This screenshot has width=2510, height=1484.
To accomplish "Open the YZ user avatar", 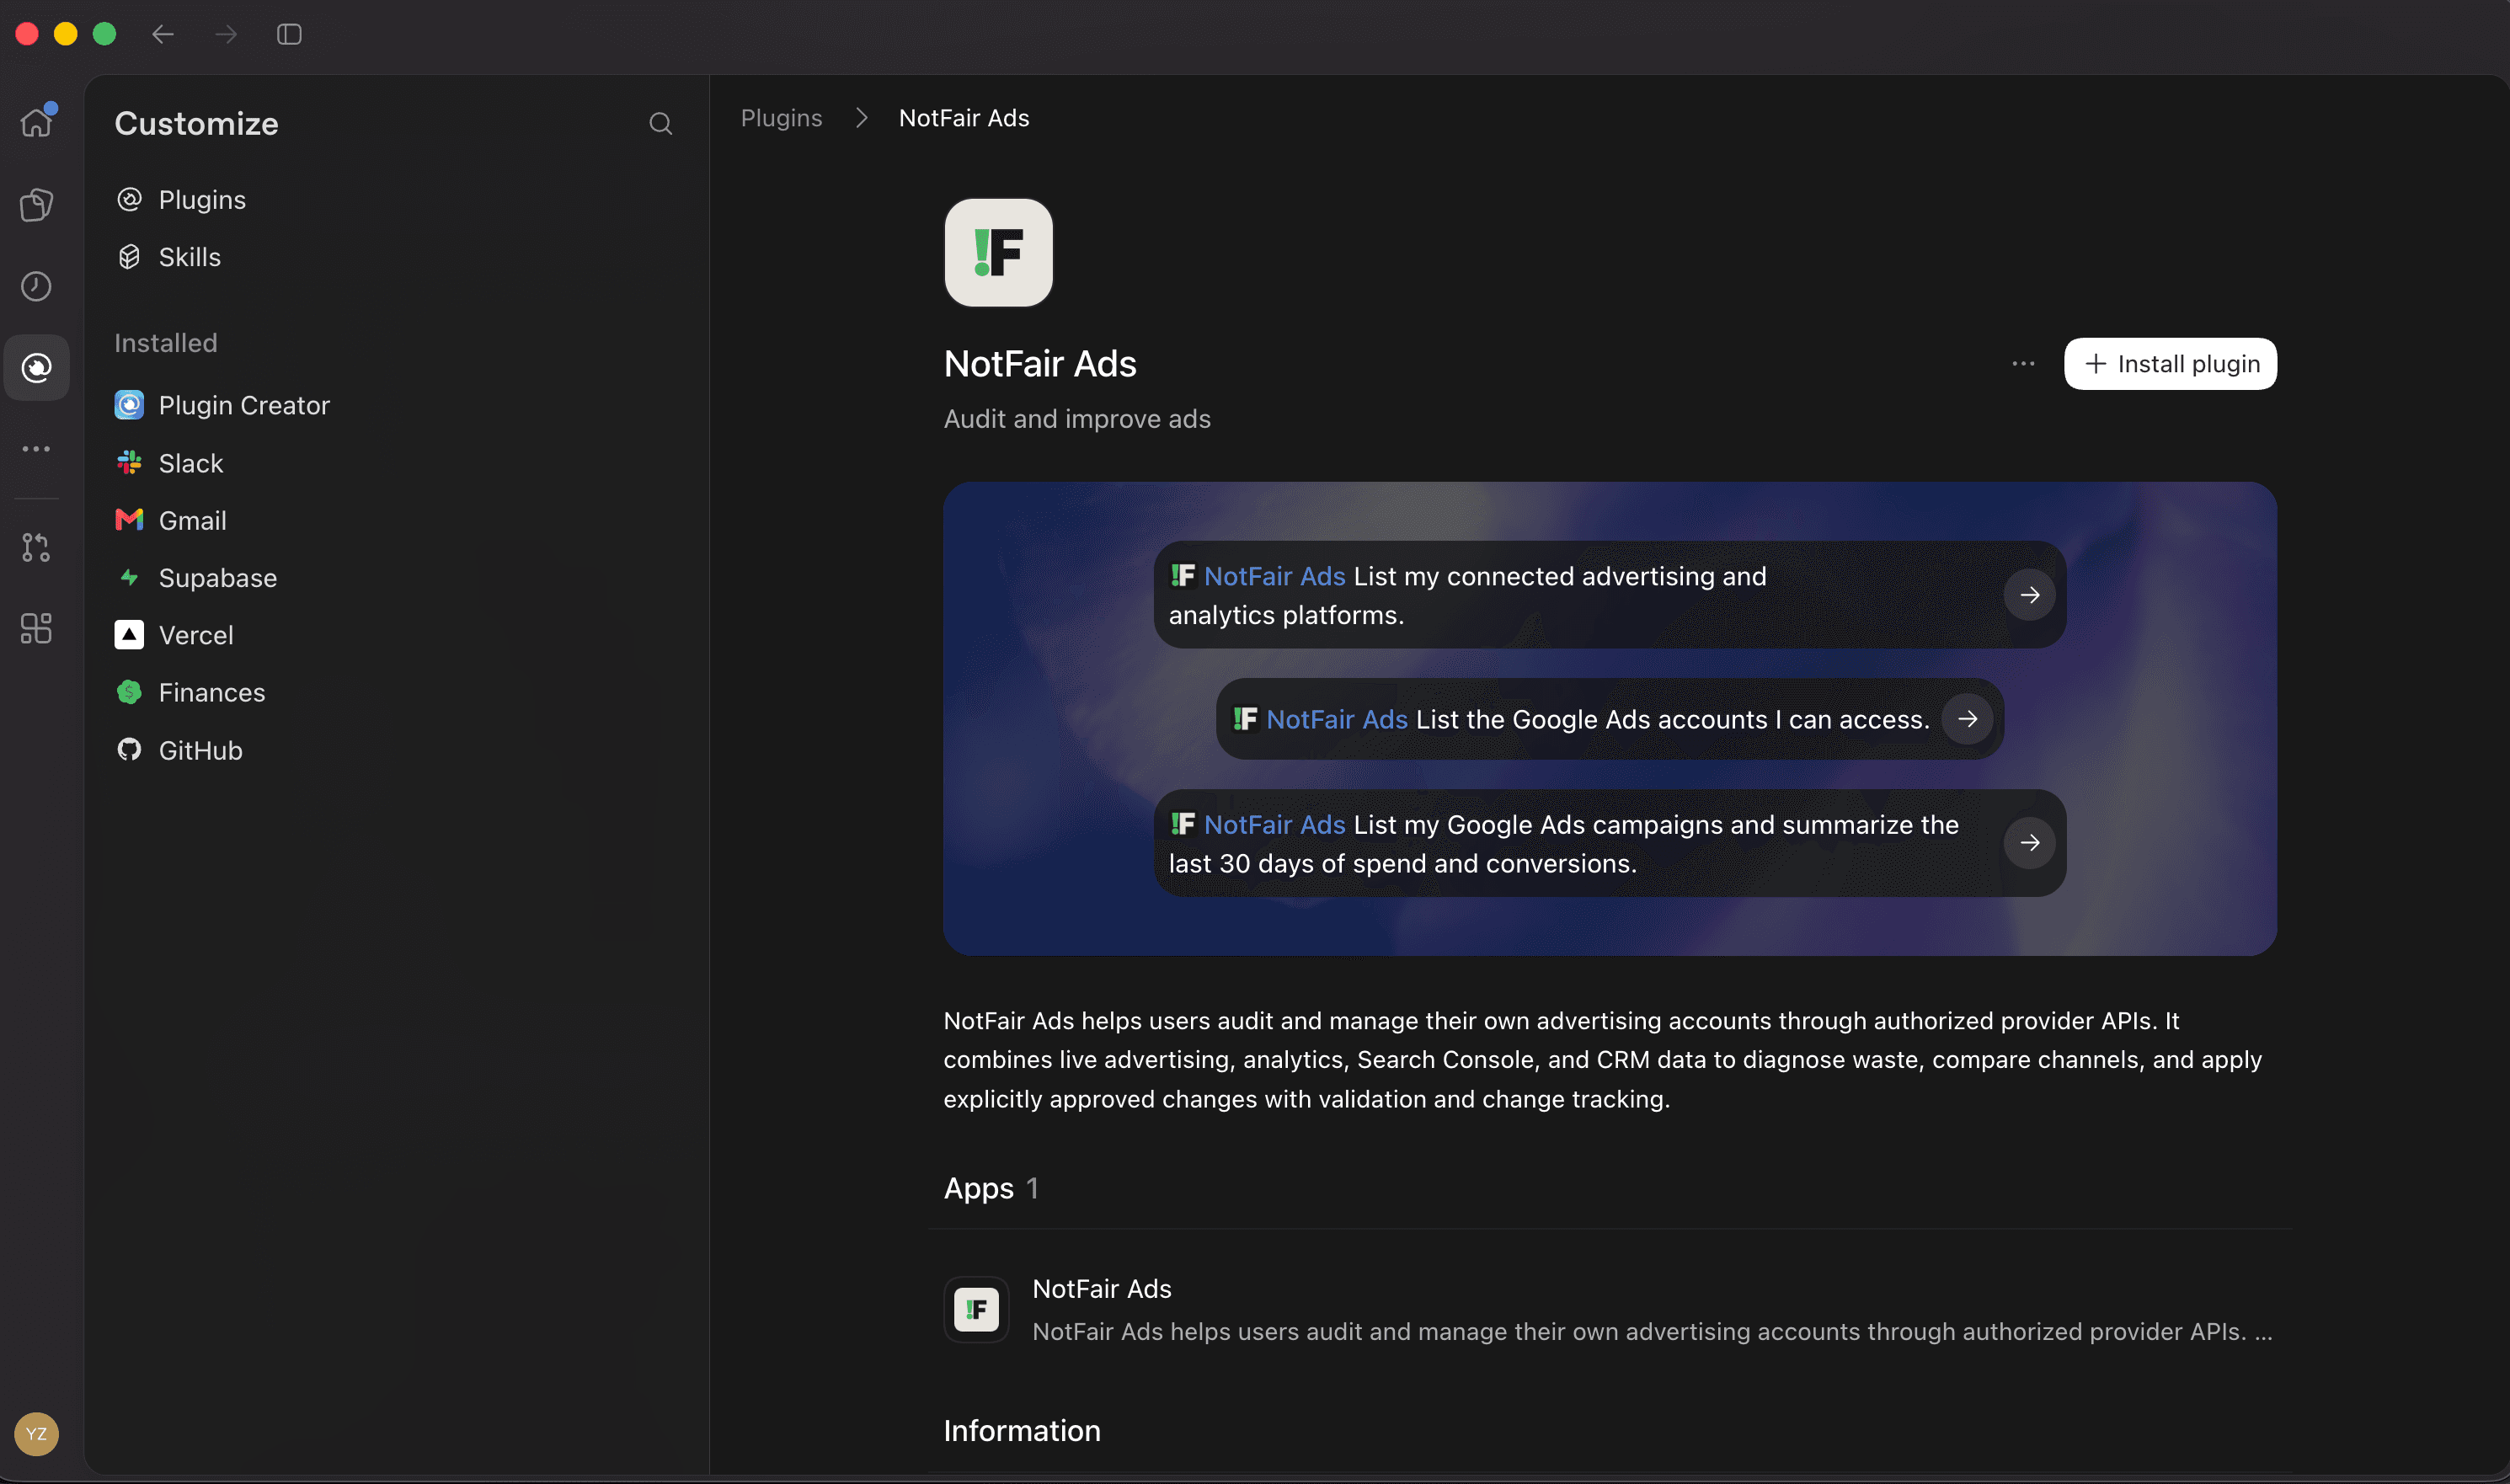I will [x=36, y=1434].
